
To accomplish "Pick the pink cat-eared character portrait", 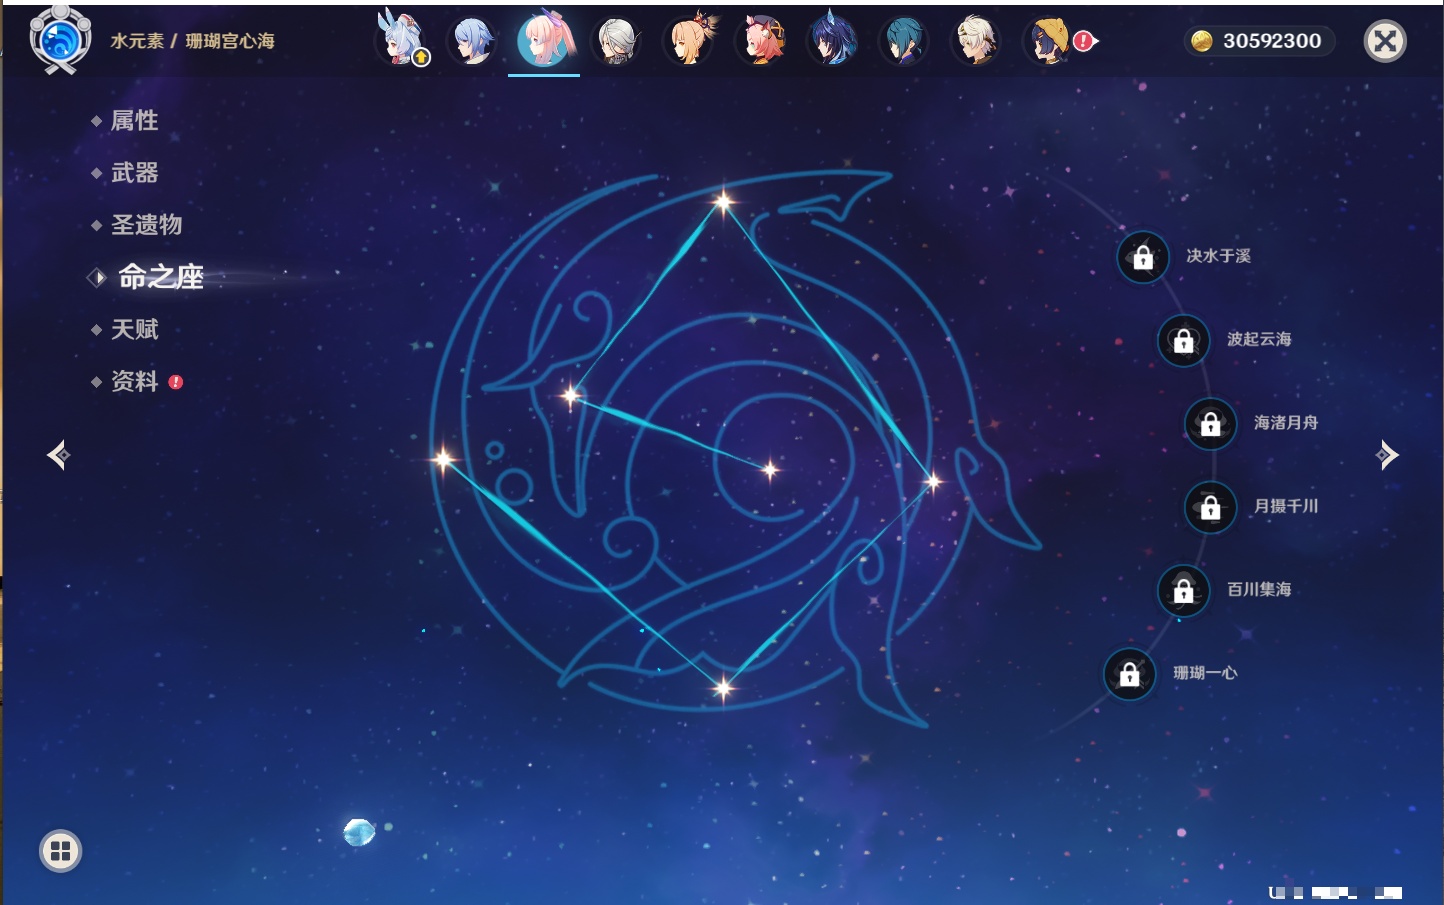I will [x=761, y=41].
